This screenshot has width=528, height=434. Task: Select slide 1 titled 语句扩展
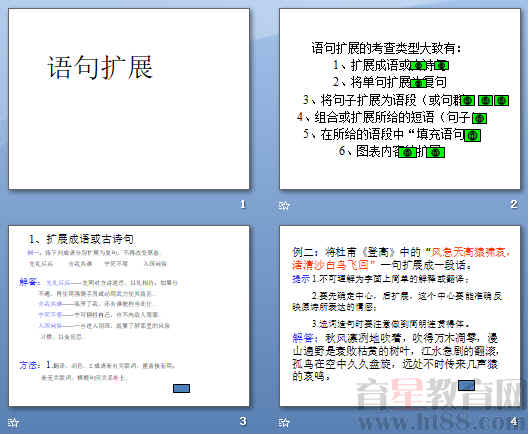tap(129, 99)
